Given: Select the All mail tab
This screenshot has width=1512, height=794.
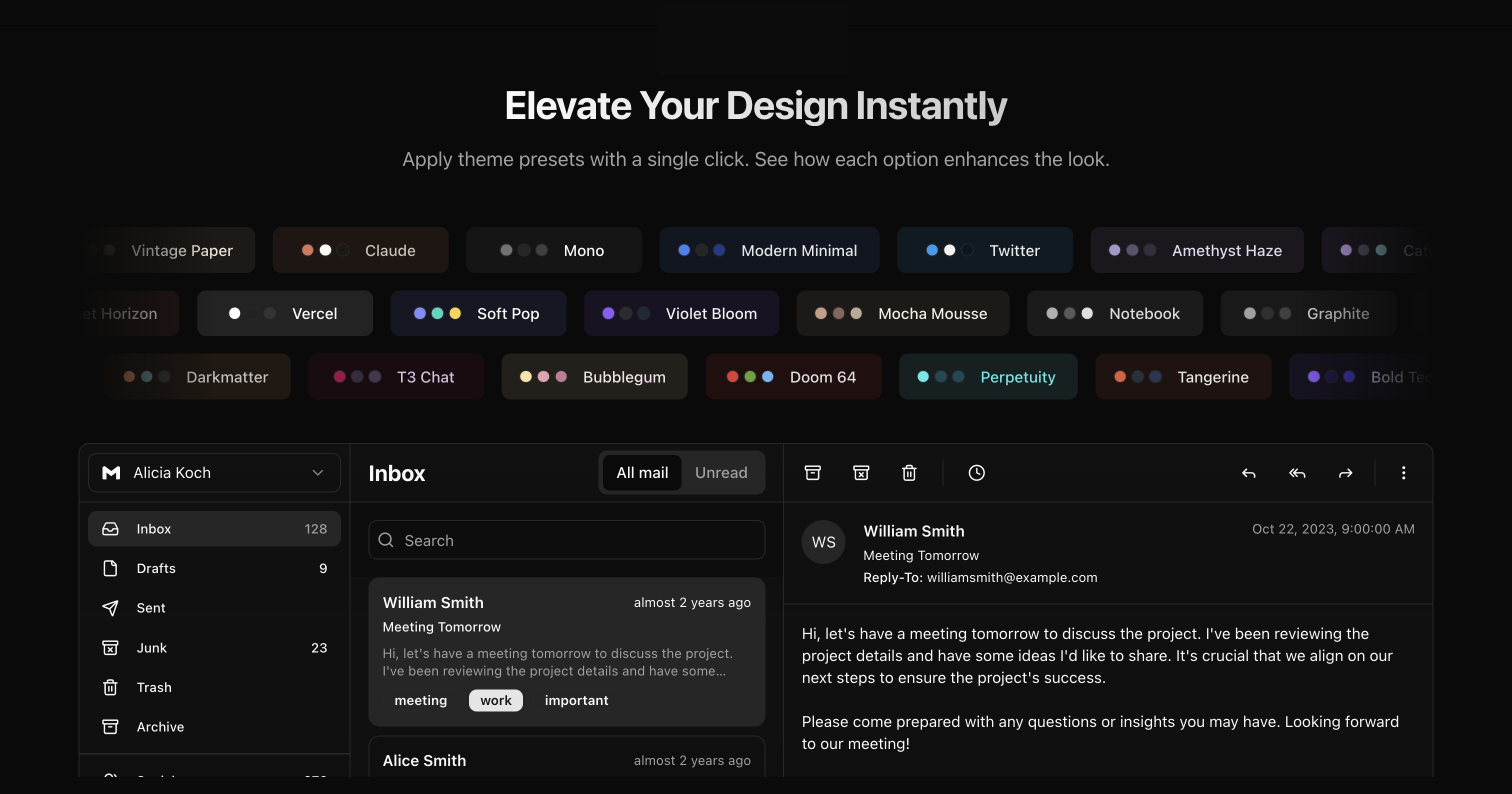Looking at the screenshot, I should pyautogui.click(x=642, y=473).
